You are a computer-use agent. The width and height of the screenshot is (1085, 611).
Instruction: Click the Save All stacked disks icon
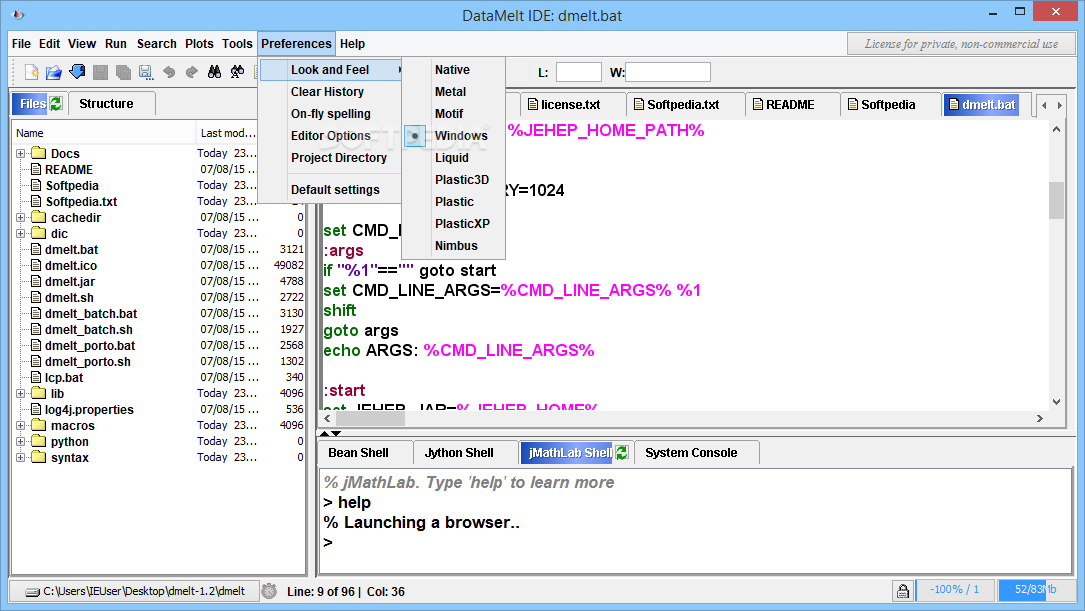(123, 72)
